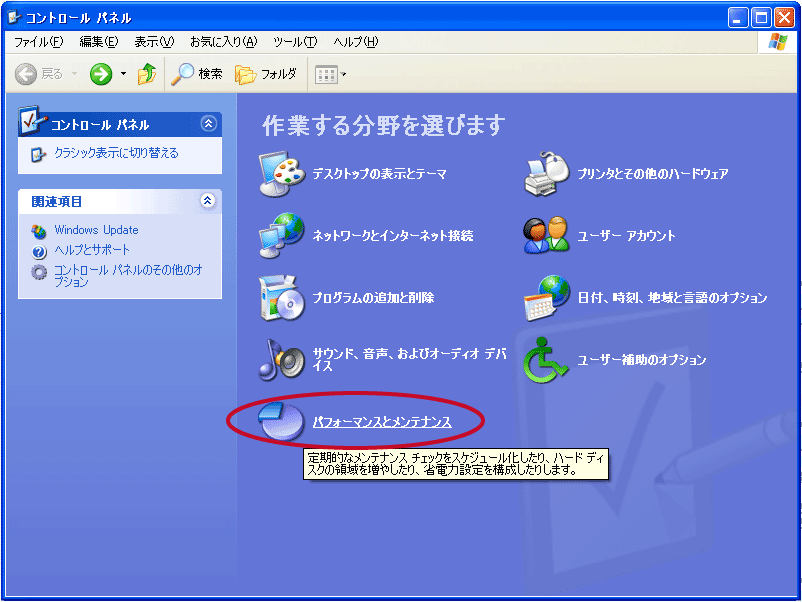Open the 表示(V) menu

pos(154,42)
